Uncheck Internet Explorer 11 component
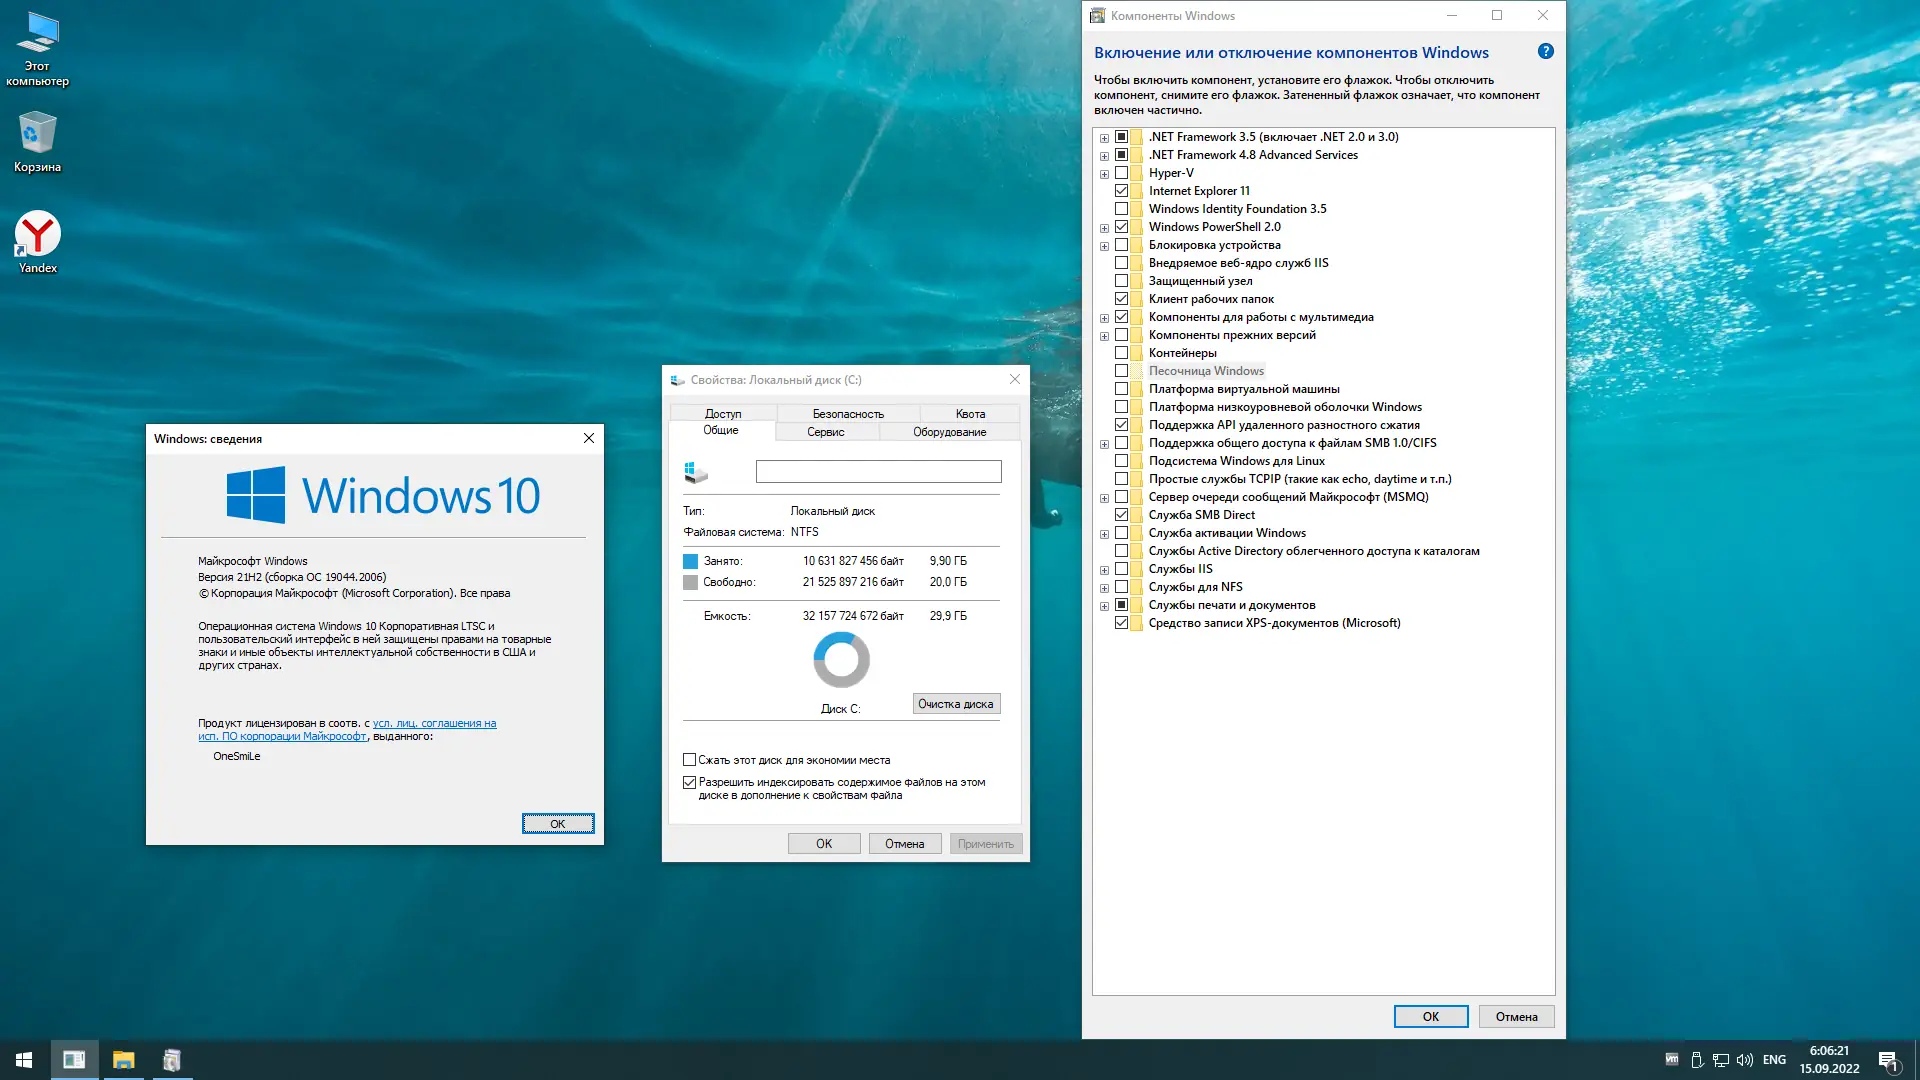1920x1080 pixels. [x=1121, y=191]
